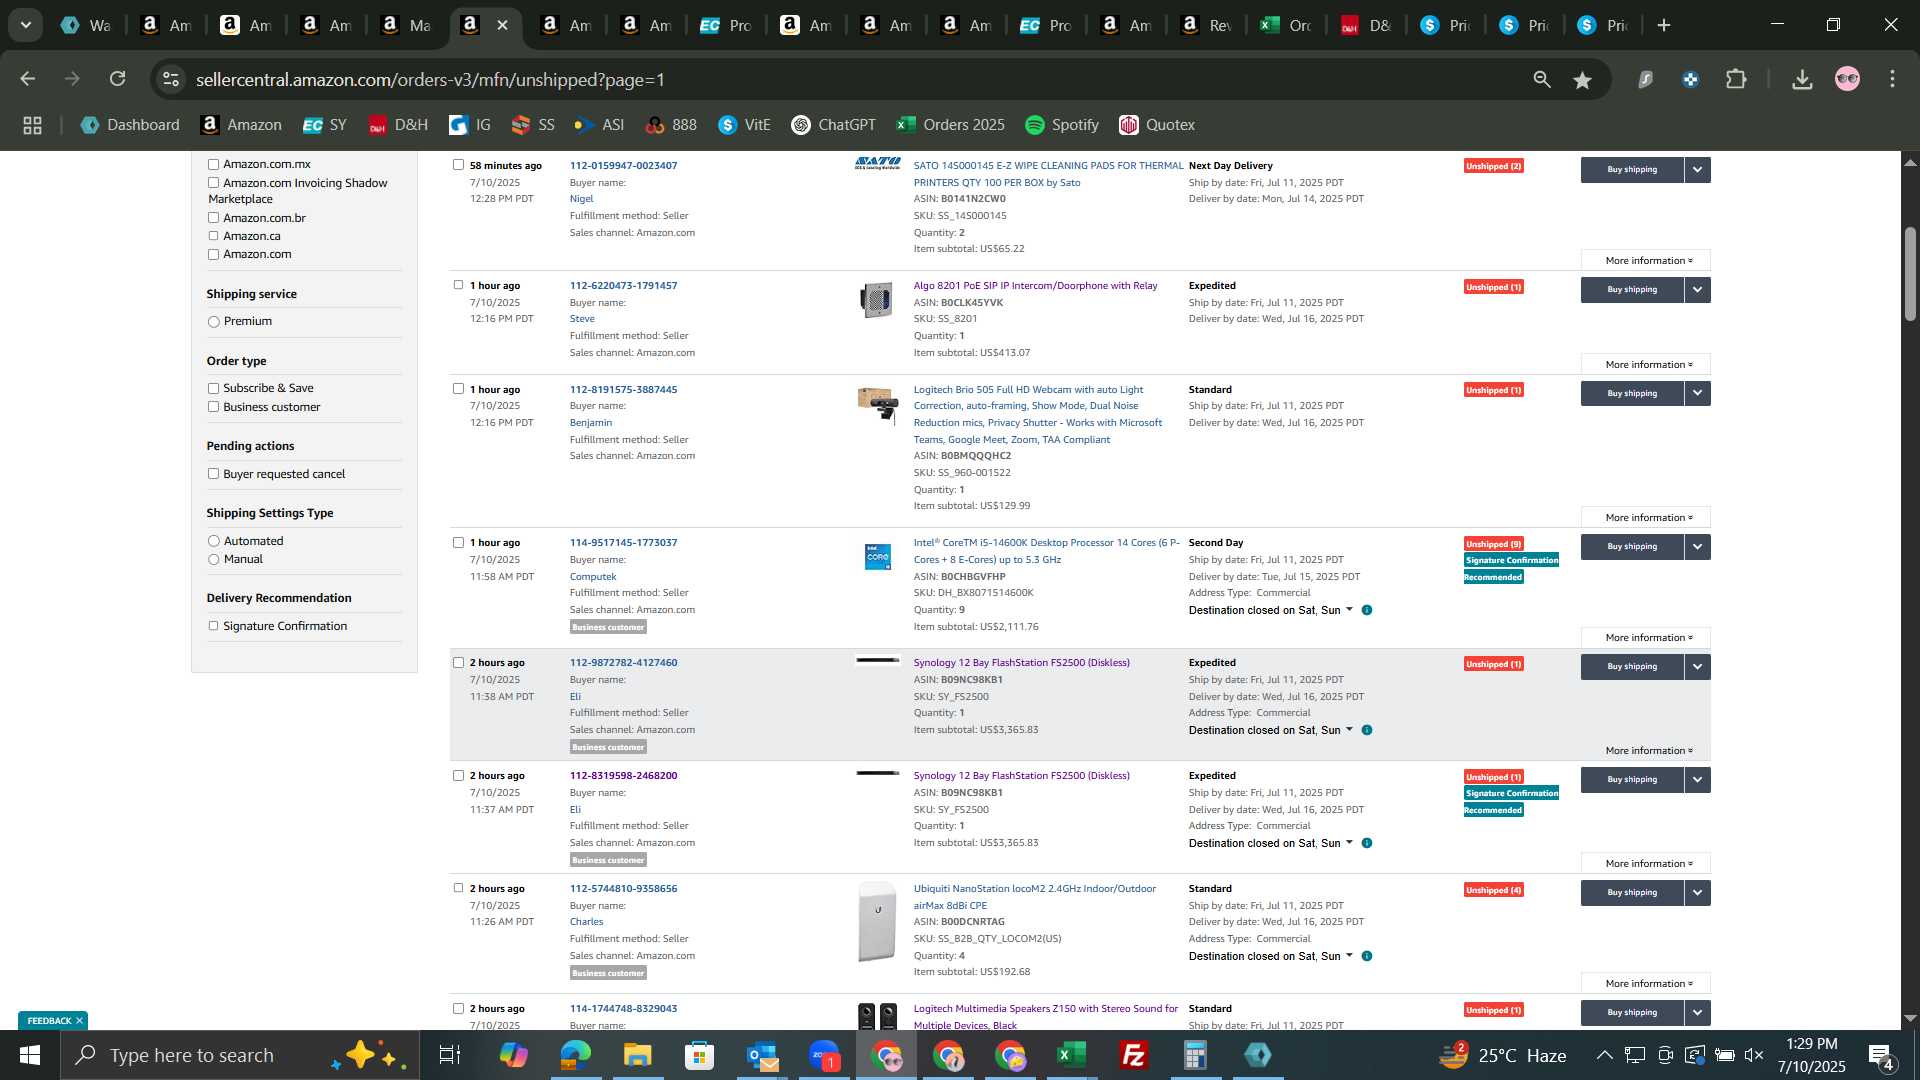This screenshot has height=1080, width=1920.
Task: Expand Destination closed dropdown for Charles order
Action: click(1349, 955)
